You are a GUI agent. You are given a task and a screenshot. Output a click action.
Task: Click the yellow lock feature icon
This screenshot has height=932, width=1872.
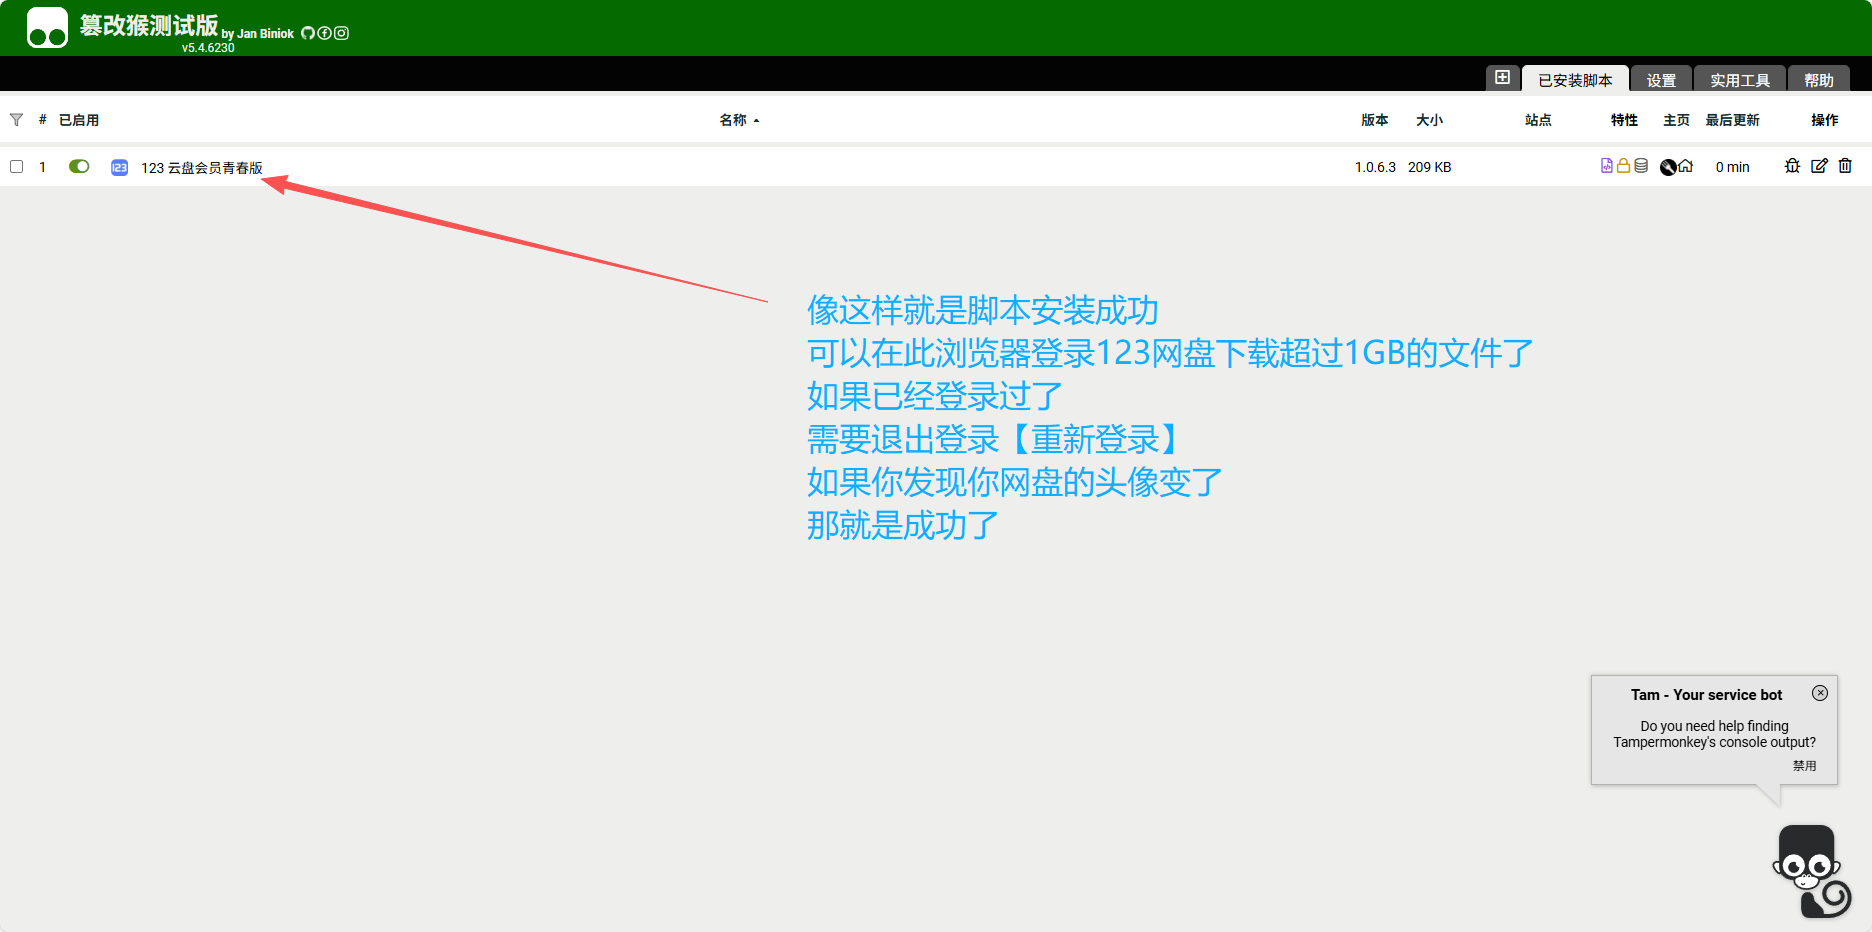pos(1622,165)
